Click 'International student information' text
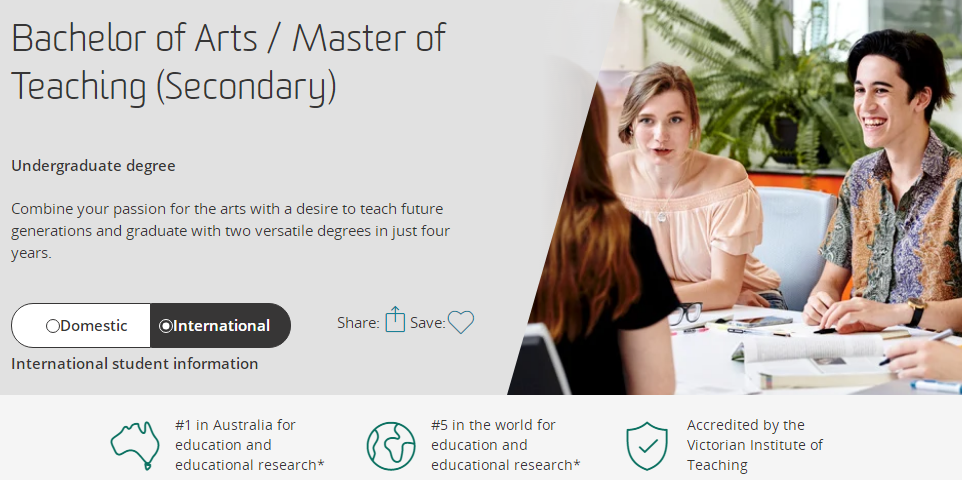The width and height of the screenshot is (962, 480). pos(134,364)
